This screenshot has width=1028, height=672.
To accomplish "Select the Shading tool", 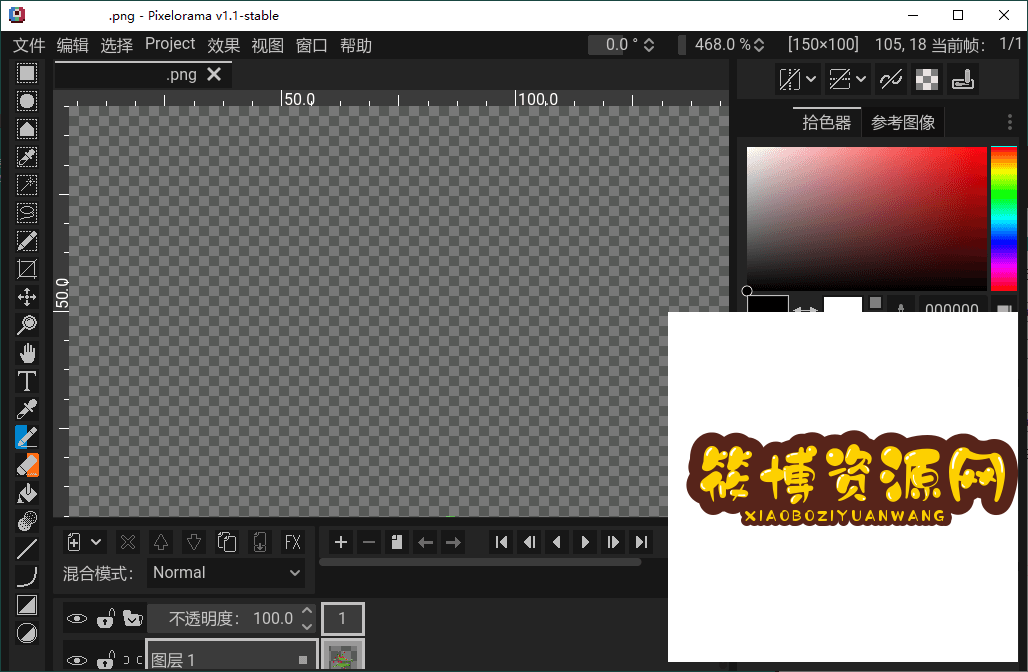I will pos(27,521).
